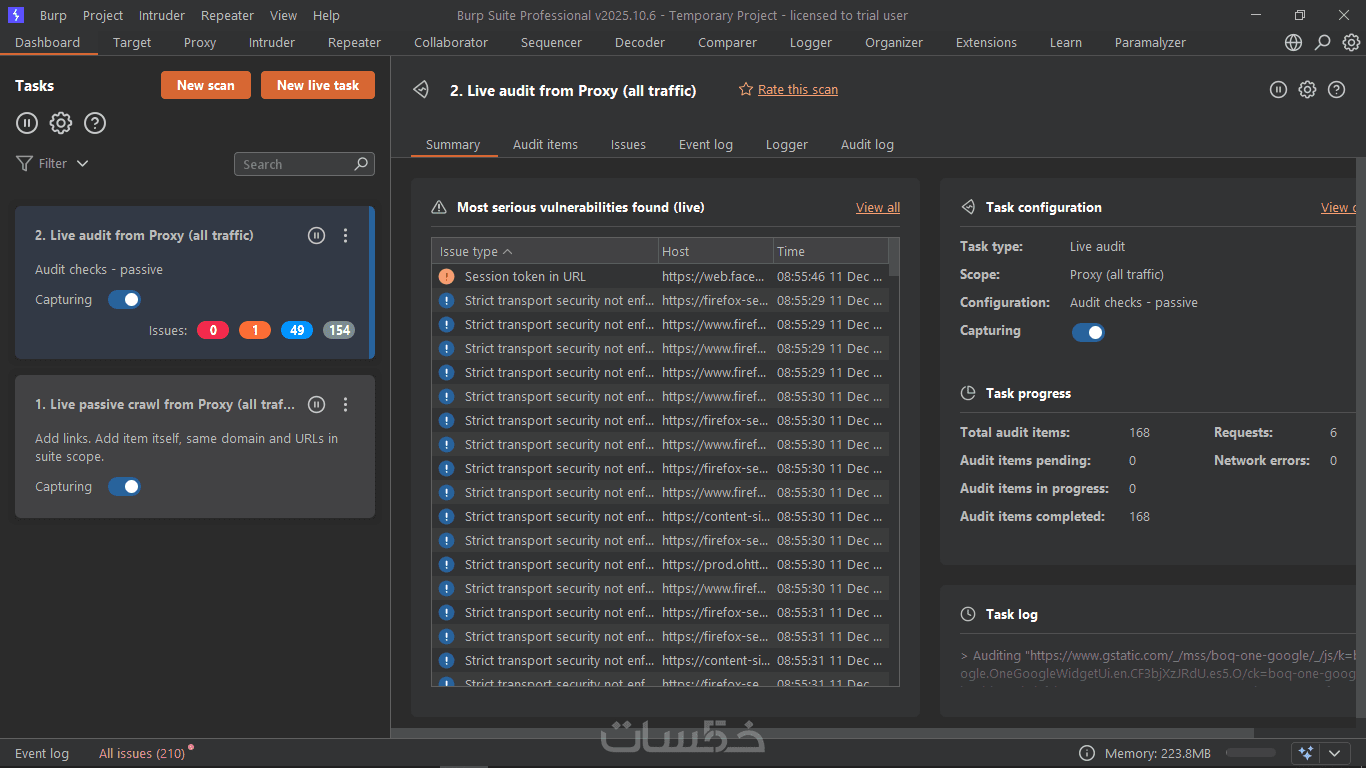Viewport: 1366px width, 768px height.
Task: Open the View menu
Action: click(x=283, y=15)
